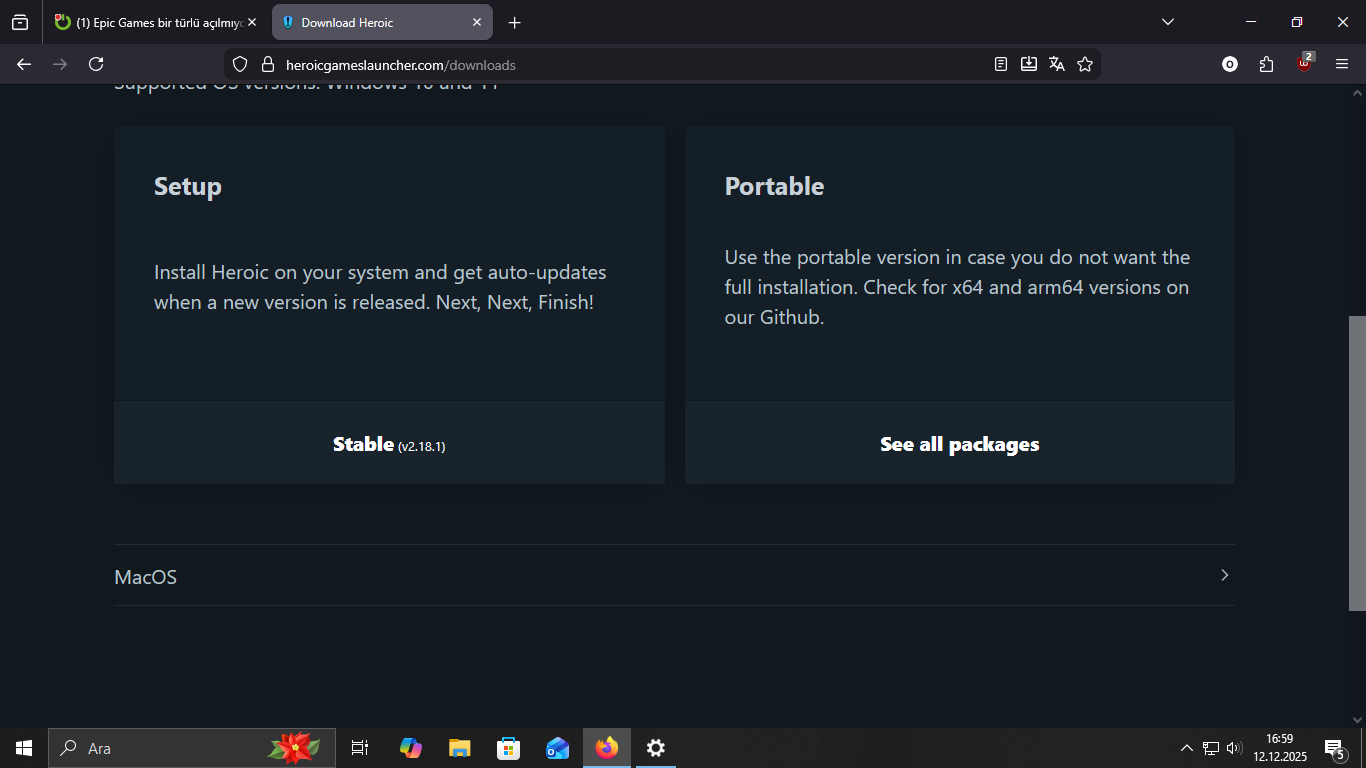1366x768 pixels.
Task: Open the Firefox account icon
Action: point(1230,64)
